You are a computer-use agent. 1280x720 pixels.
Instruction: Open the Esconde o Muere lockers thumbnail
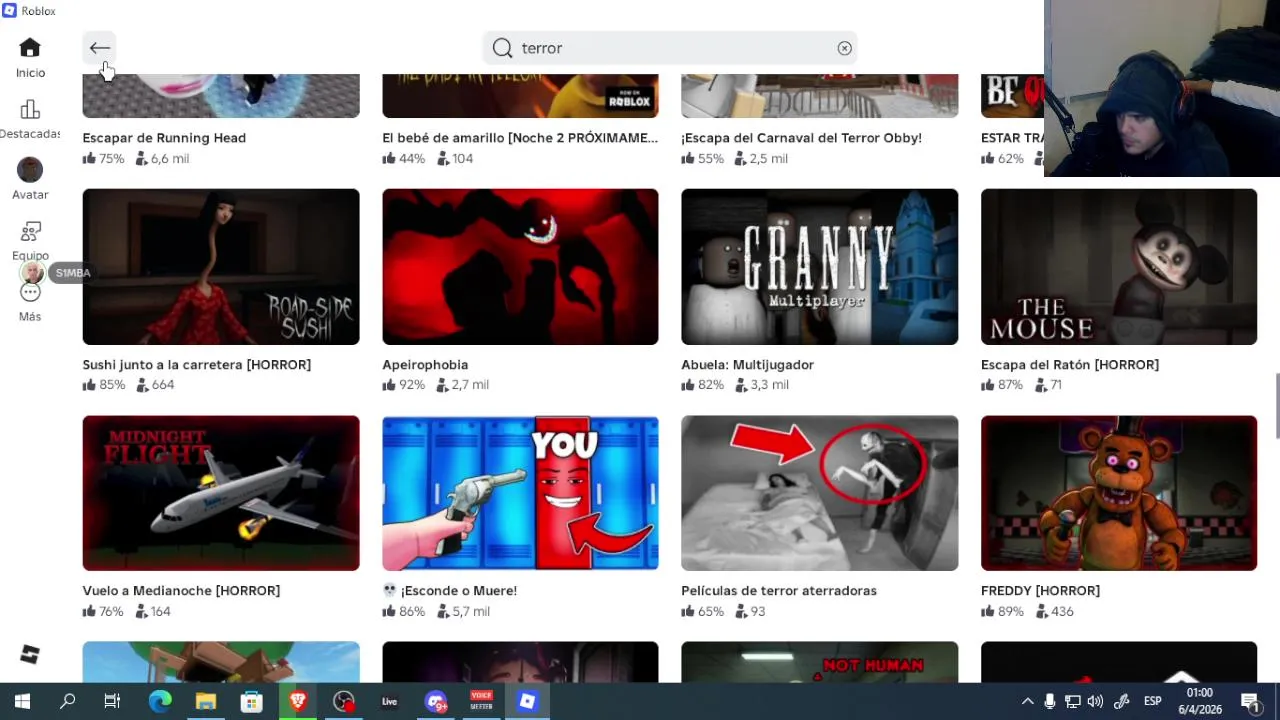520,493
